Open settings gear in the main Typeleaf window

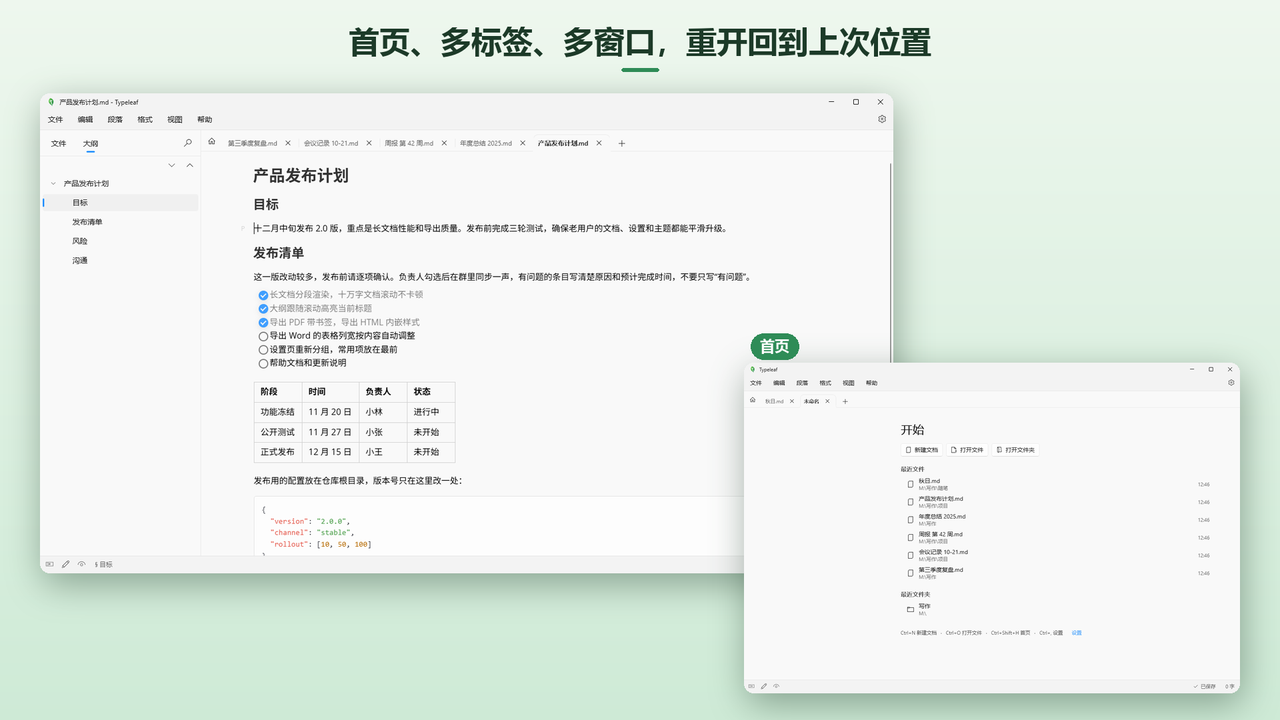tap(882, 119)
